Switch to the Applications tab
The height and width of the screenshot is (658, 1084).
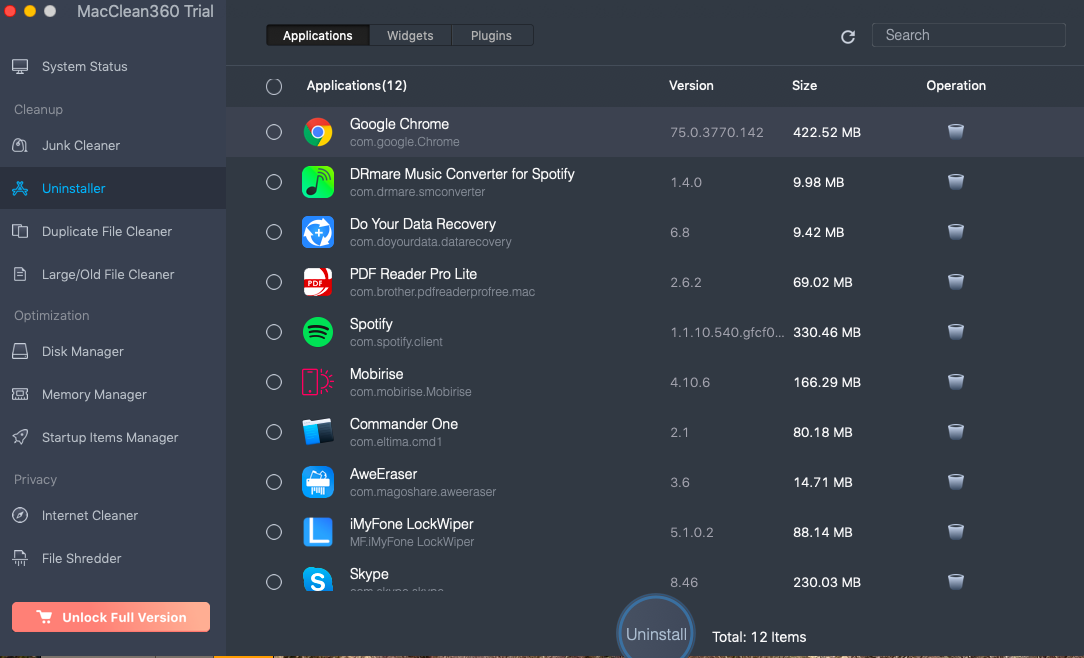(x=318, y=36)
